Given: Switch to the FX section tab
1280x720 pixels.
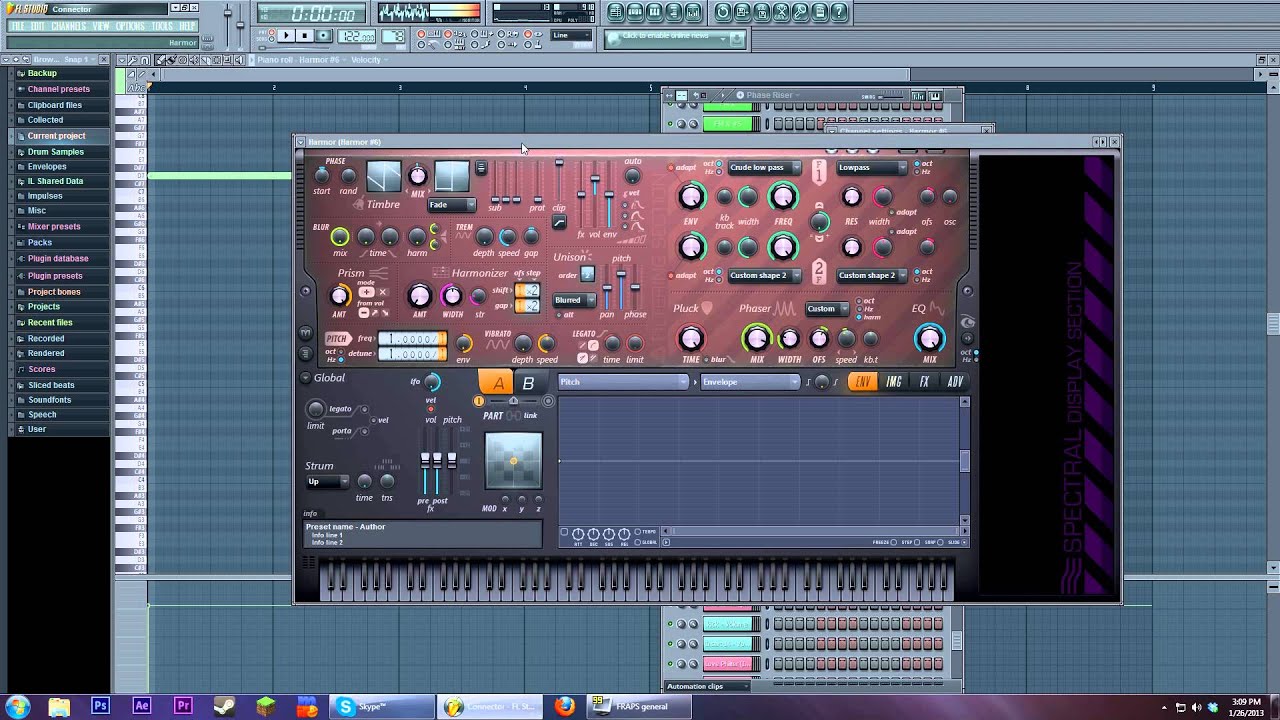Looking at the screenshot, I should pyautogui.click(x=925, y=382).
